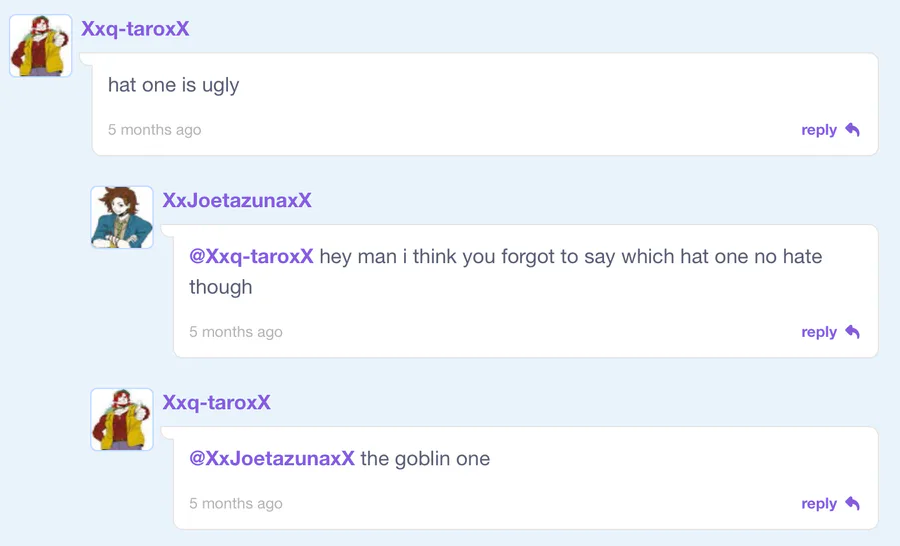Follow the @Xxq-taroxX mention link
This screenshot has width=900, height=546.
tap(251, 256)
